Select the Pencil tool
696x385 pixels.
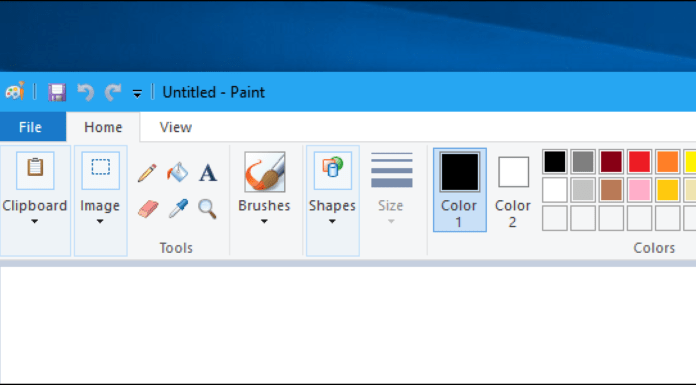pyautogui.click(x=147, y=173)
